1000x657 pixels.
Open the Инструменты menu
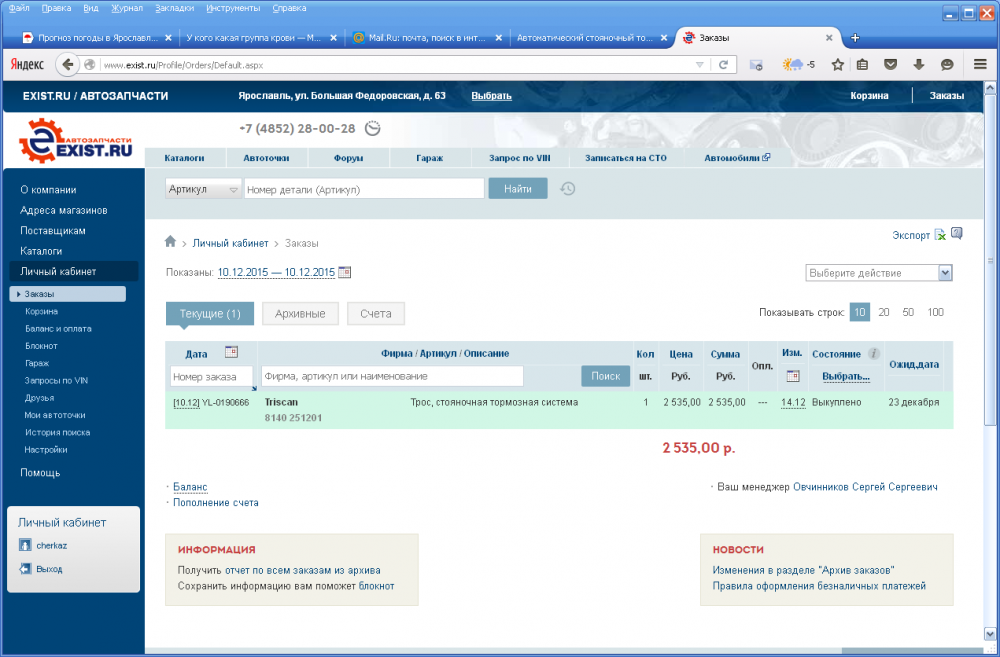[233, 8]
